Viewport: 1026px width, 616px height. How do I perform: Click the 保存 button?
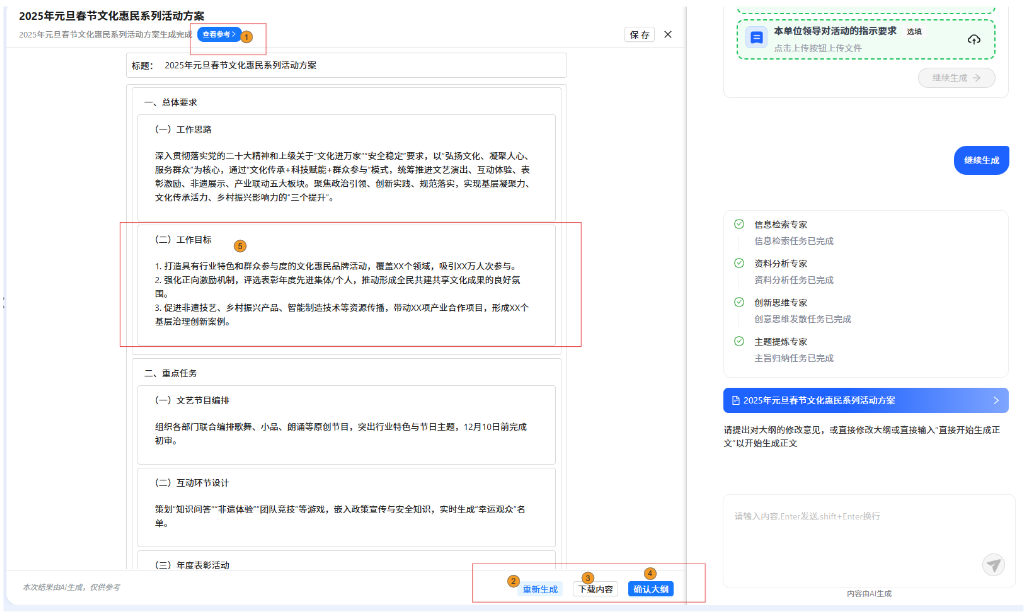point(639,35)
